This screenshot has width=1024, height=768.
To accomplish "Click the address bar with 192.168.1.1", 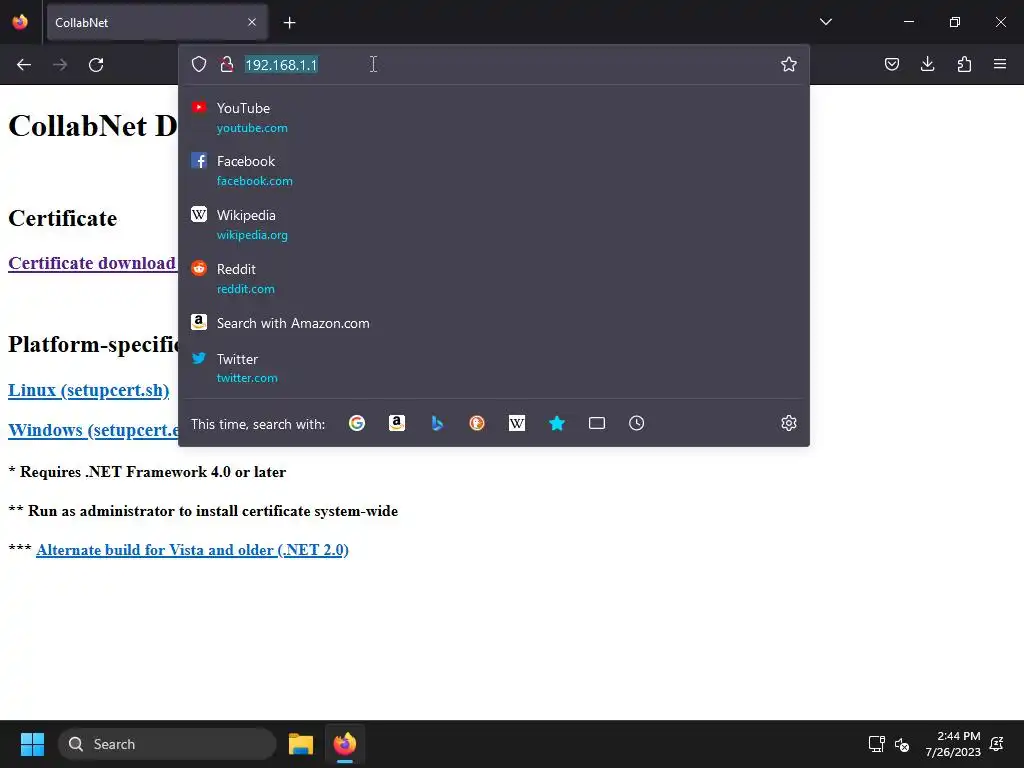I will tap(494, 64).
